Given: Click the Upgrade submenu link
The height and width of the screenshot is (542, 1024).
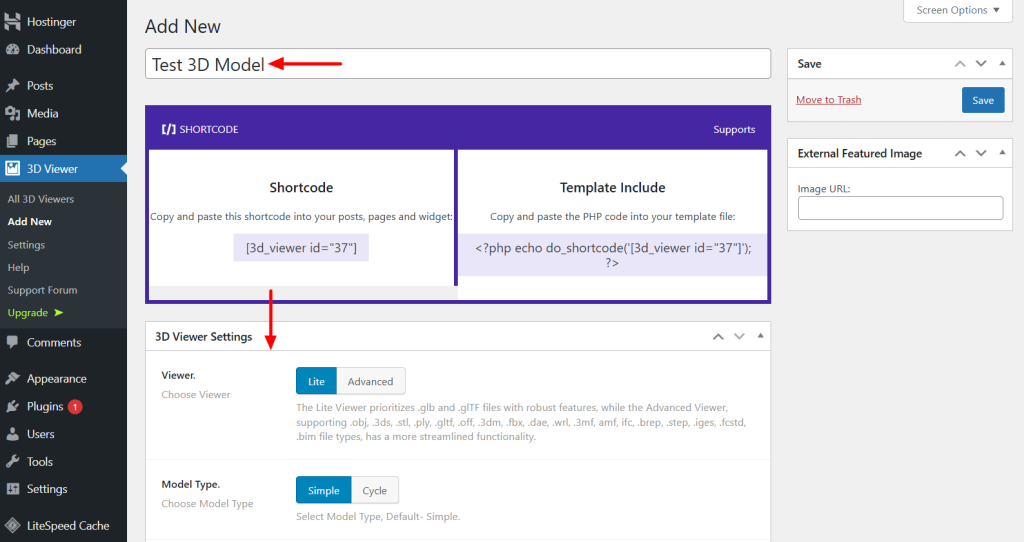Looking at the screenshot, I should pyautogui.click(x=28, y=313).
